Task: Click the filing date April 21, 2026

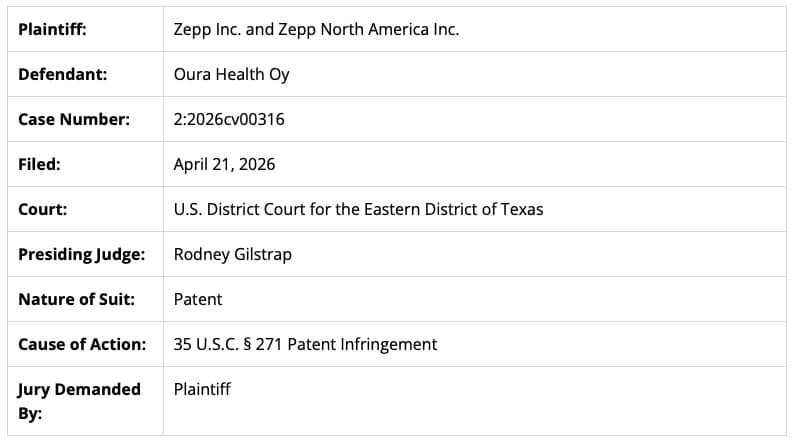Action: [224, 164]
